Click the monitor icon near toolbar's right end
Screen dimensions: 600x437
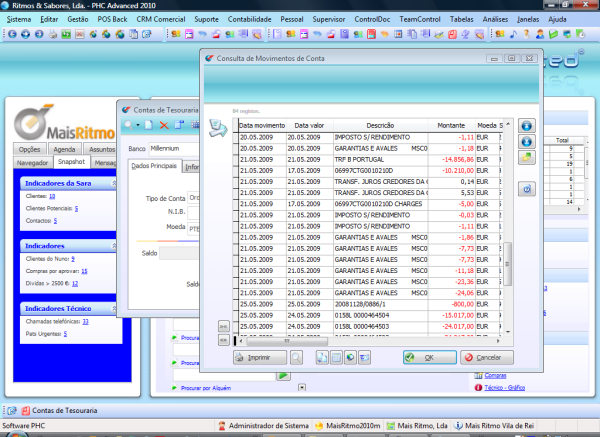(567, 34)
